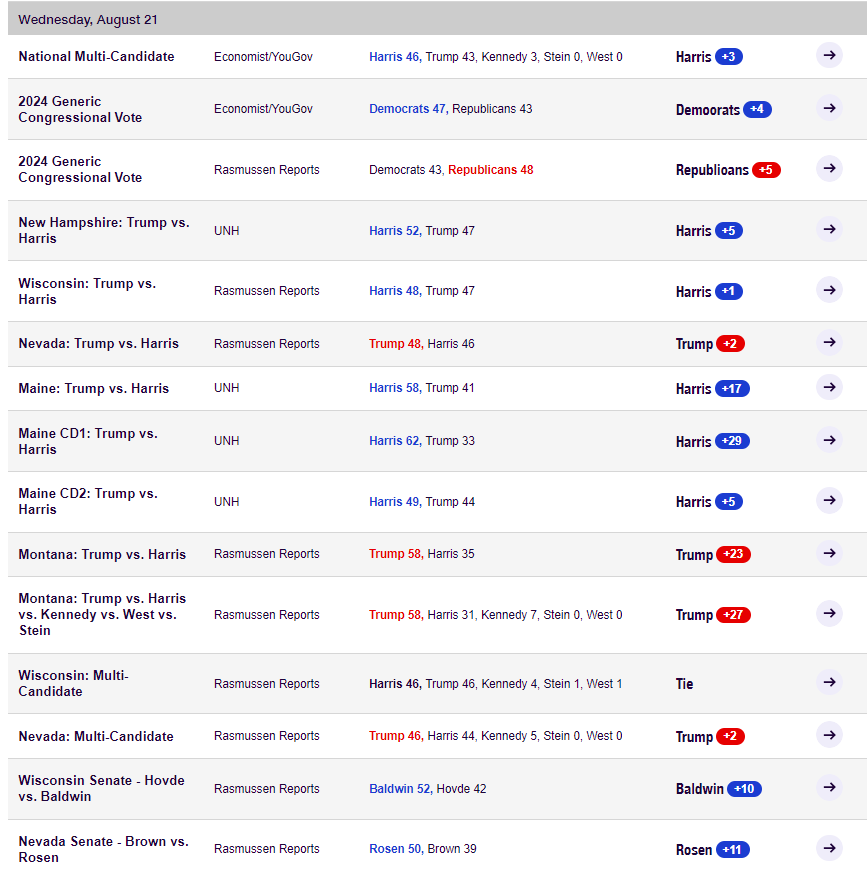Click the Tie spread in Wisconsin Multi-Candidate row

[685, 683]
